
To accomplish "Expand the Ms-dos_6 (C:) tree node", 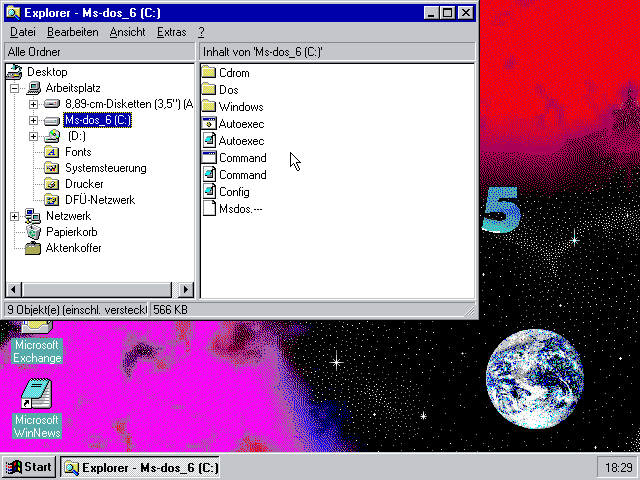I will point(33,120).
